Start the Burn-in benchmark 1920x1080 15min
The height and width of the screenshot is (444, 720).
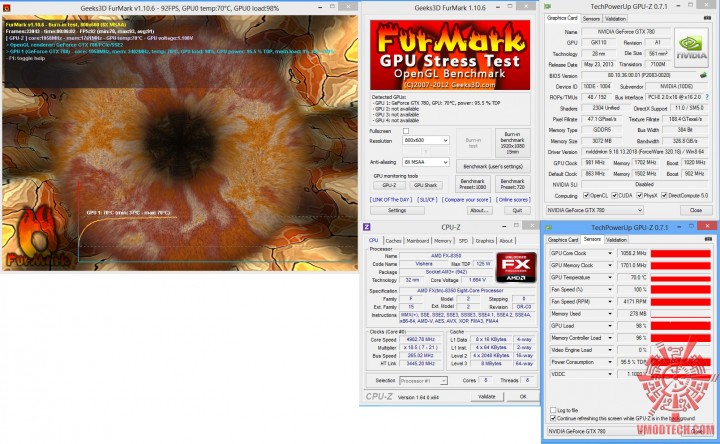tap(512, 143)
